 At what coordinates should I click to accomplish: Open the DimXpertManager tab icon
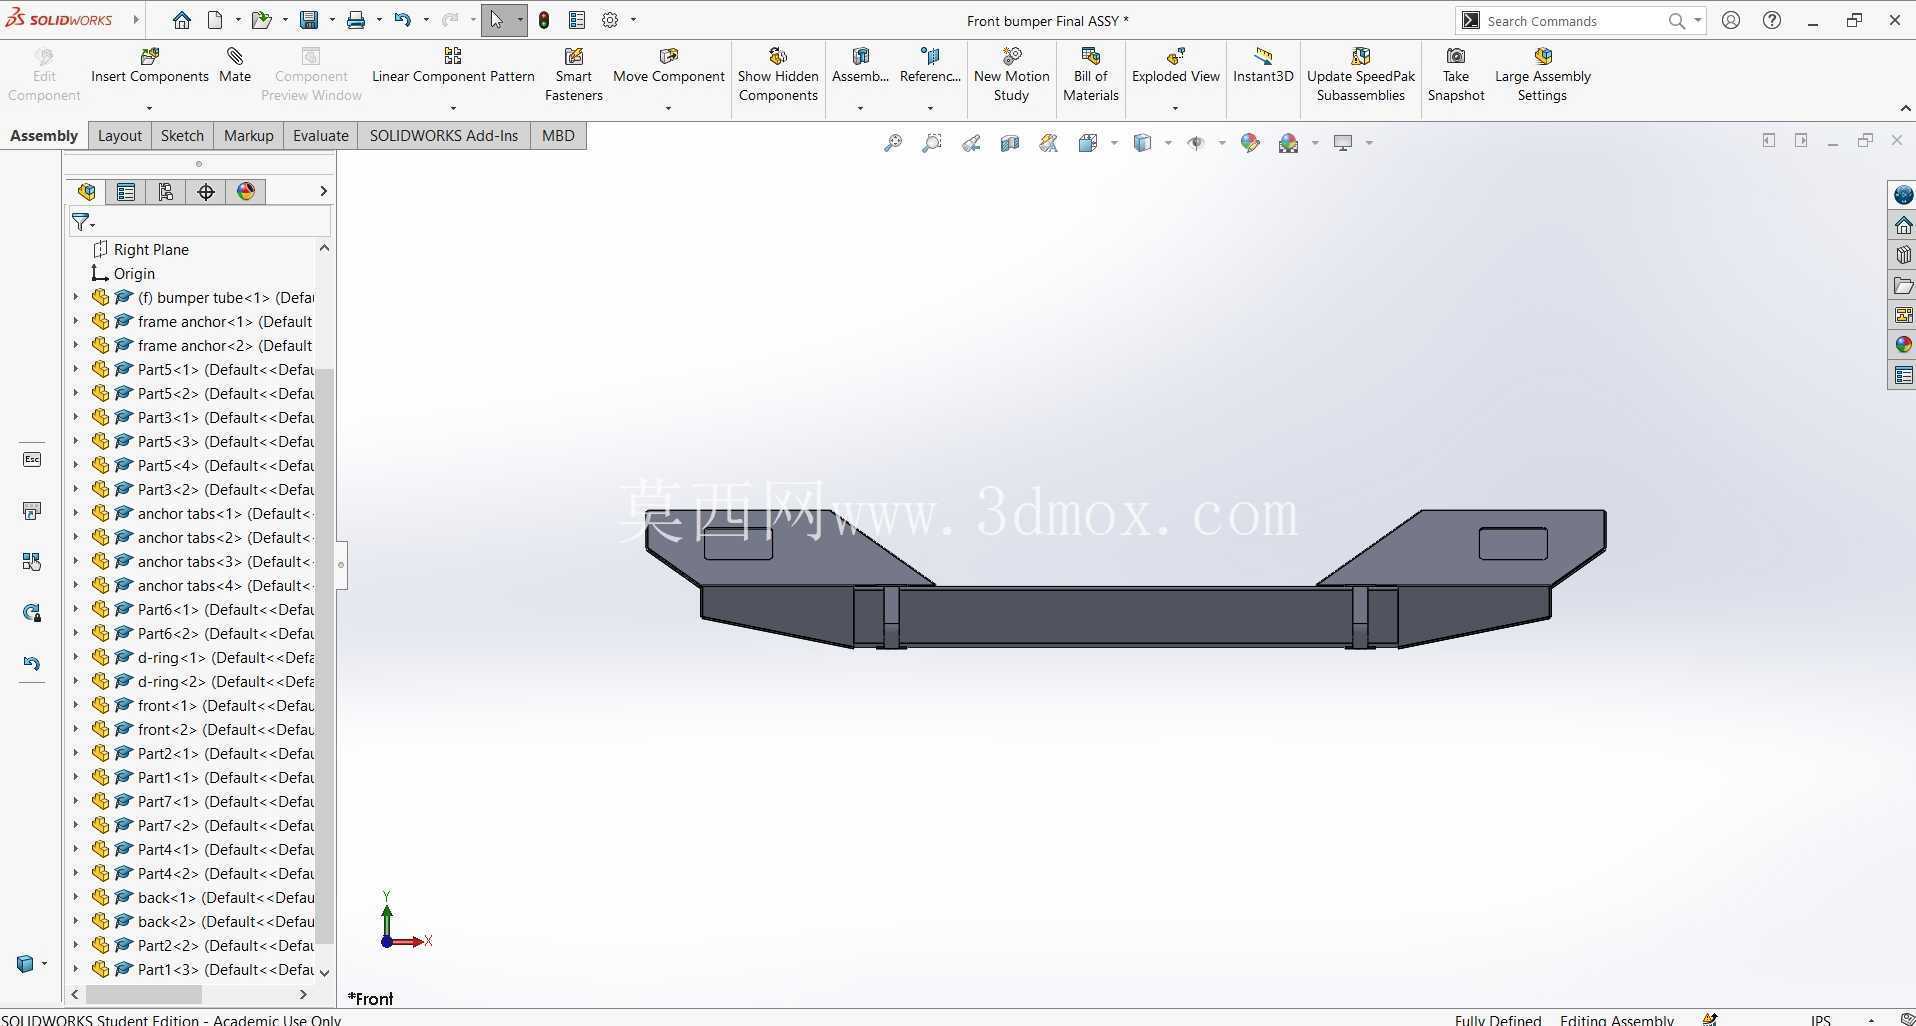[x=206, y=191]
